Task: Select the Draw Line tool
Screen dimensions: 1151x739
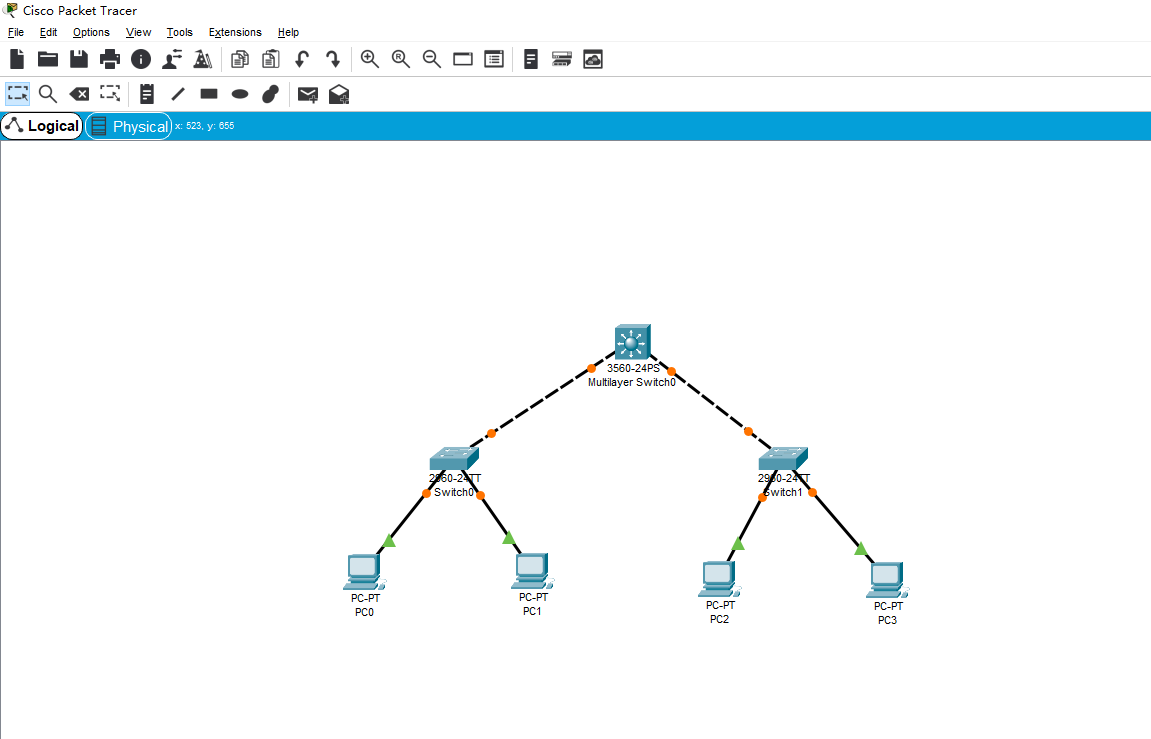Action: tap(178, 94)
